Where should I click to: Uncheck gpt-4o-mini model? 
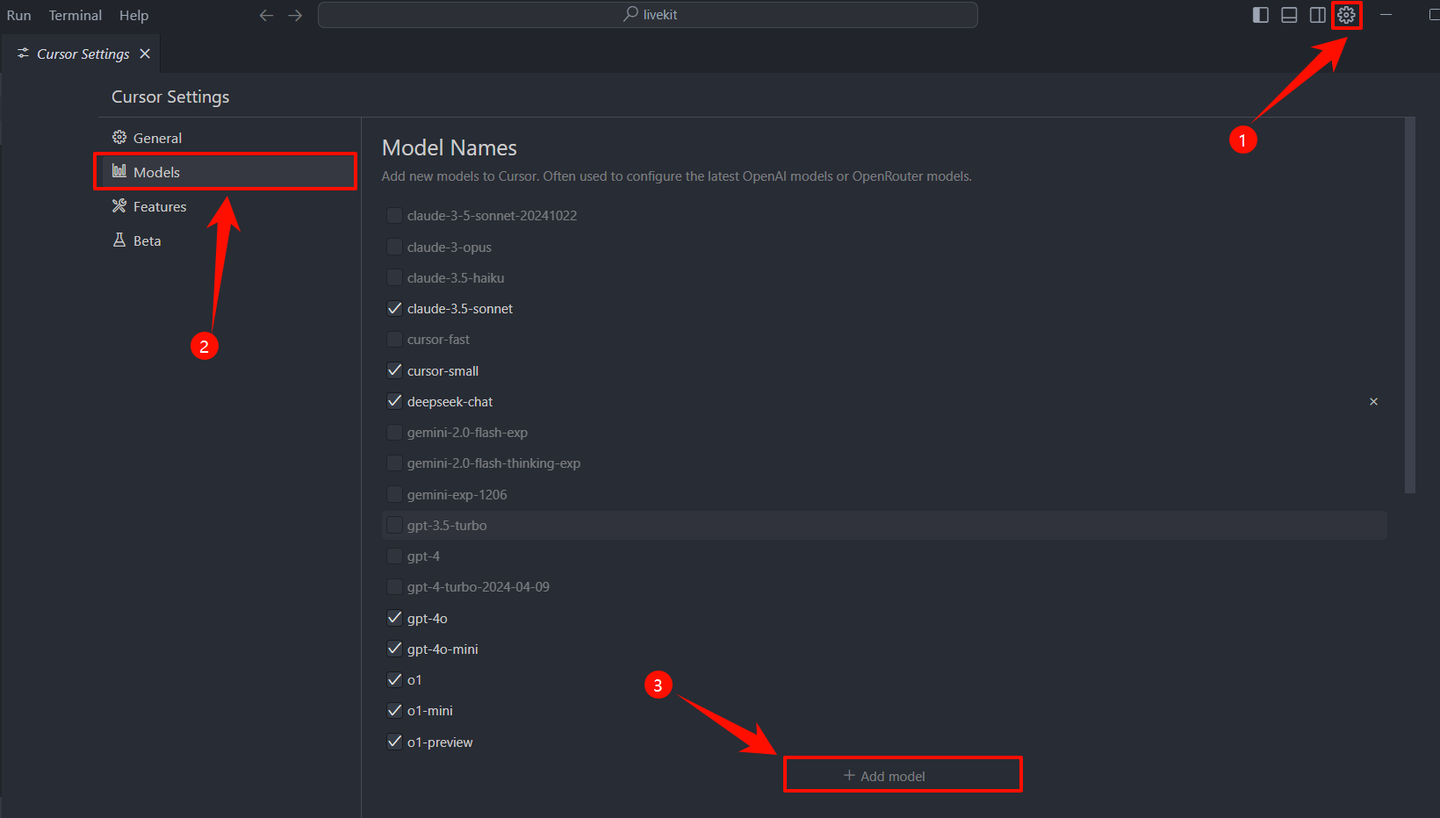click(x=394, y=649)
